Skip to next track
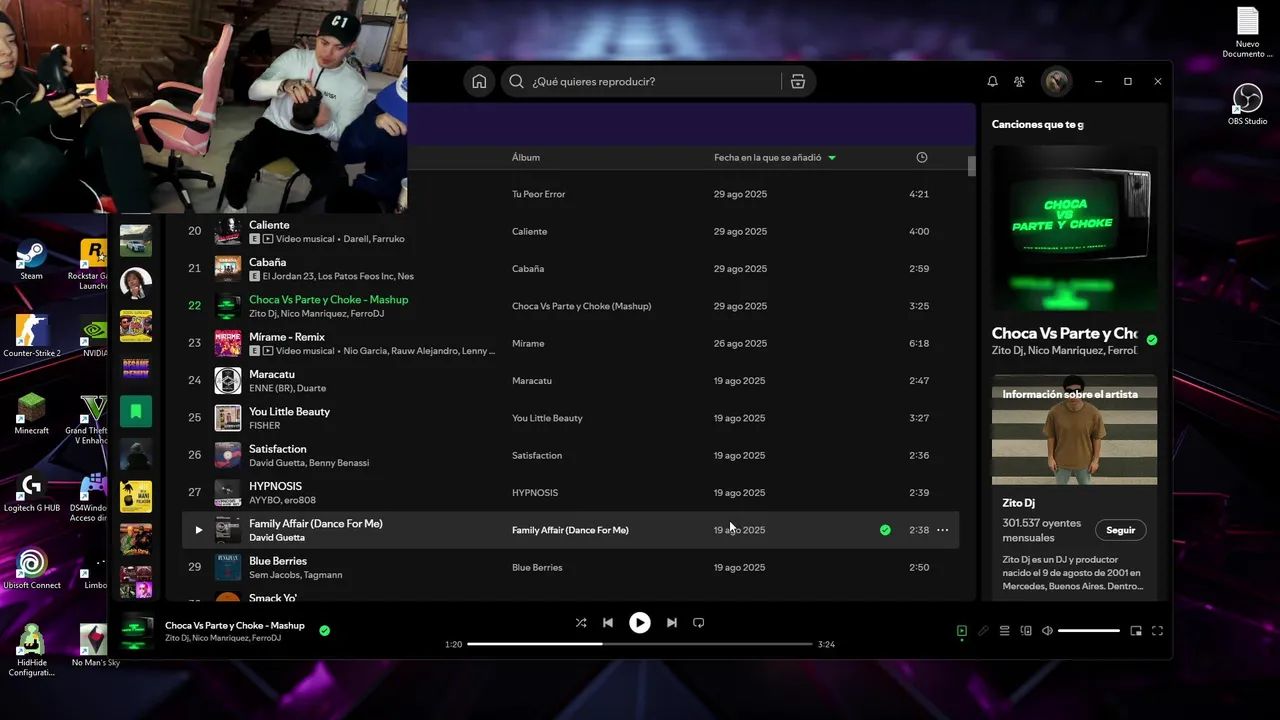 (x=672, y=622)
